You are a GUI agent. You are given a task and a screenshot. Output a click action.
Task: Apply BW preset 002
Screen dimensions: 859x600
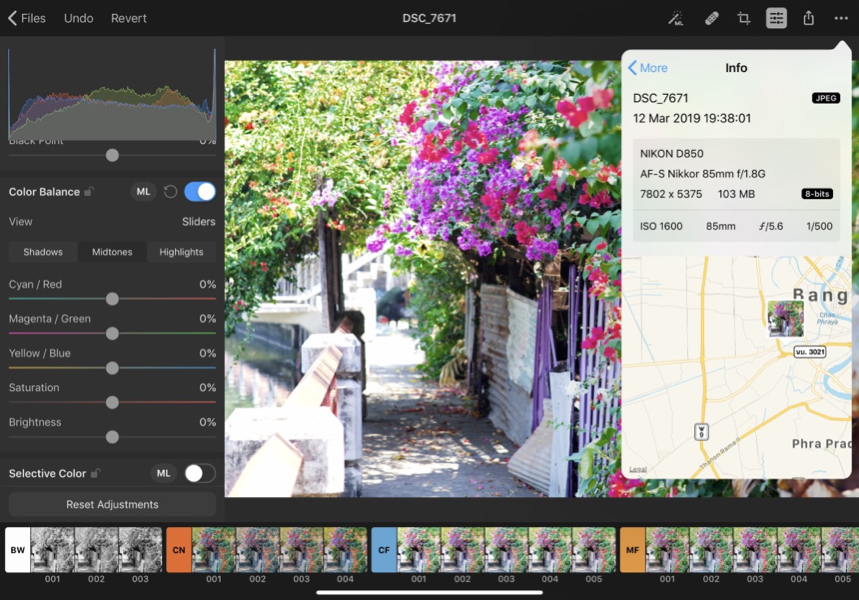pos(96,550)
